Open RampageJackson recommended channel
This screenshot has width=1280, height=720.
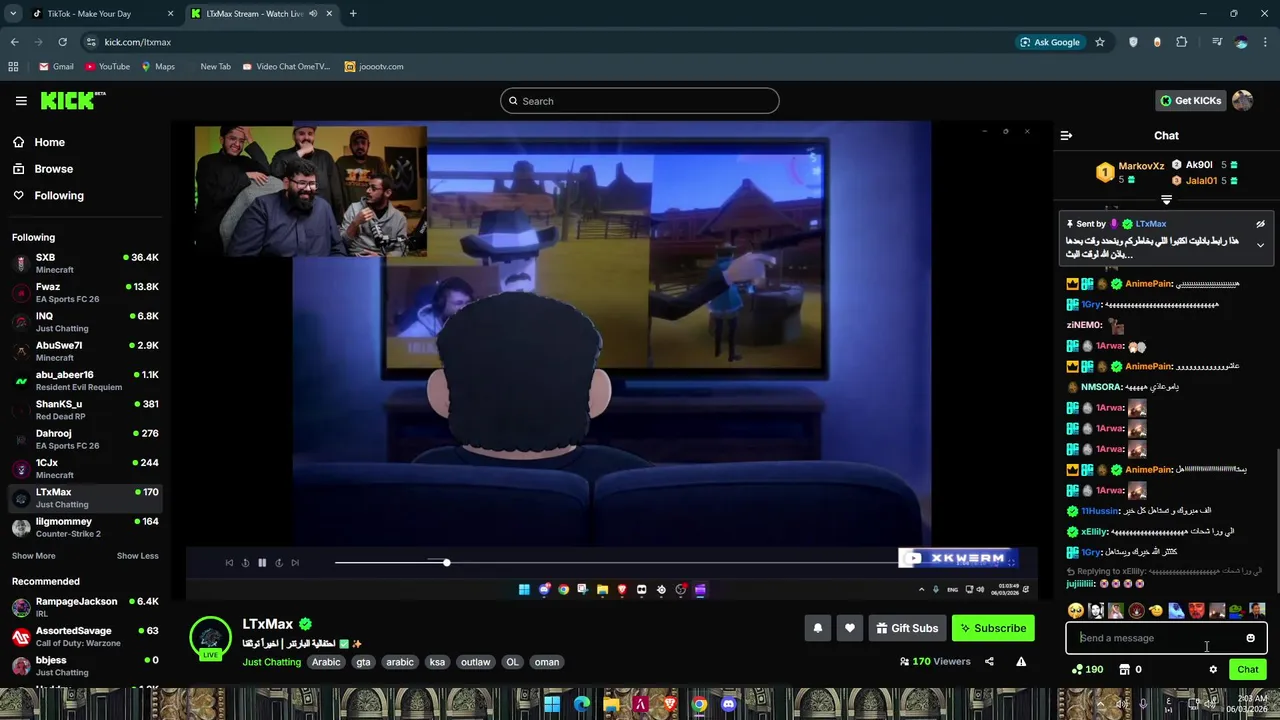click(85, 607)
